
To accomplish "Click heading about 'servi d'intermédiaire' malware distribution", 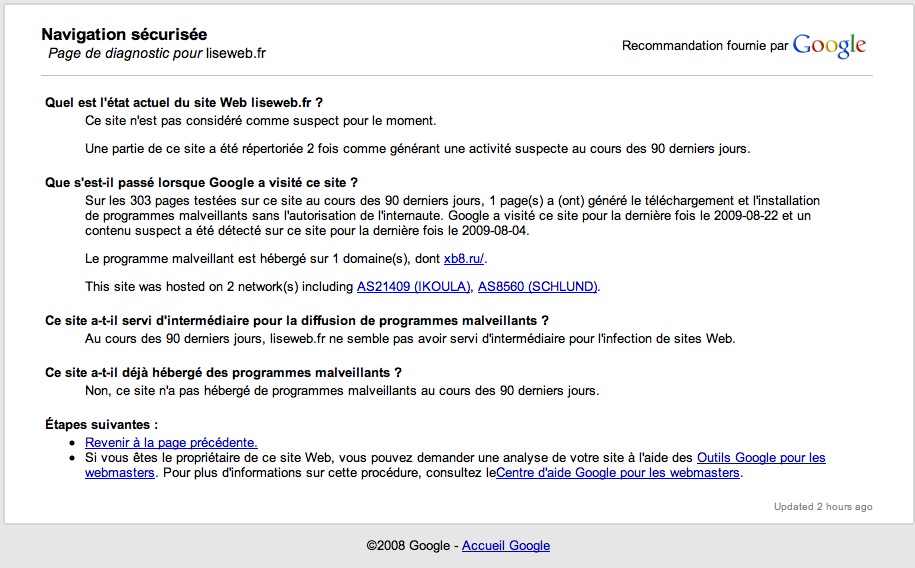I will pyautogui.click(x=297, y=321).
